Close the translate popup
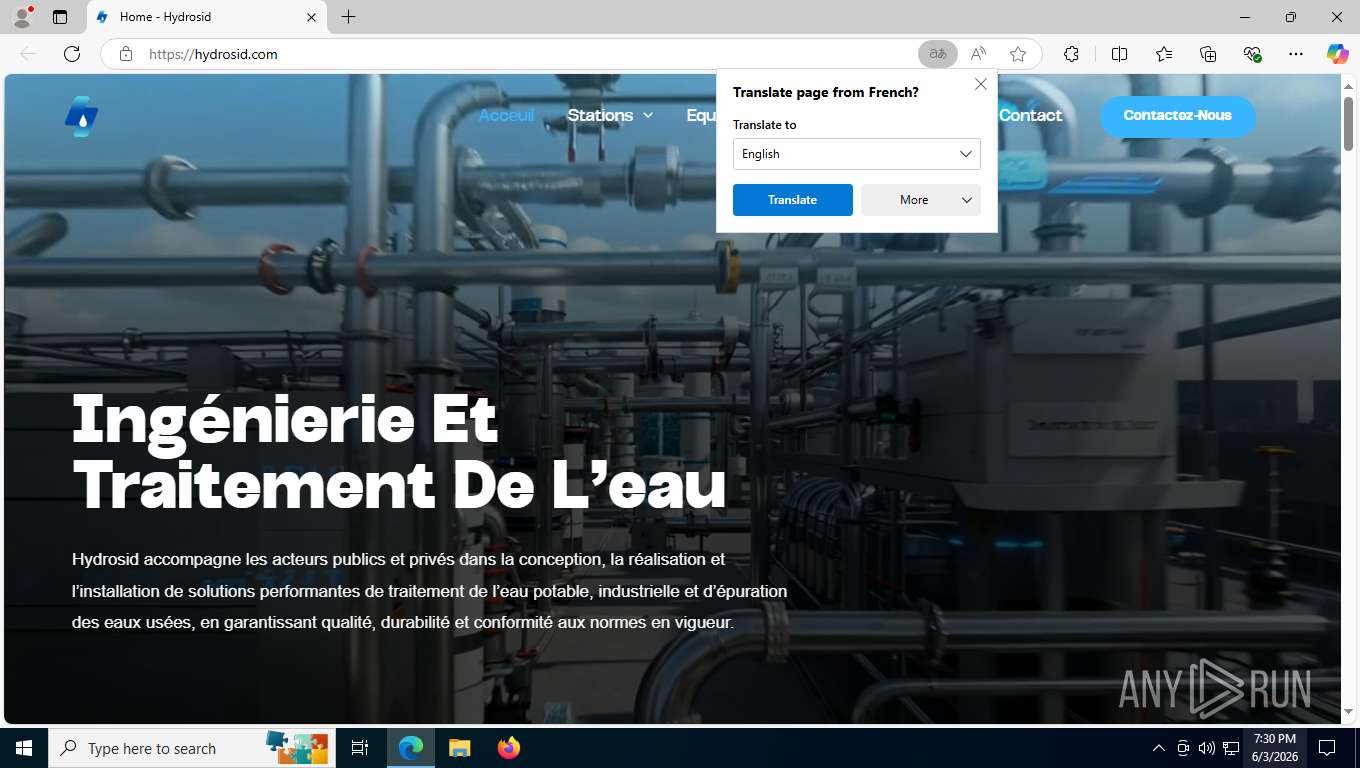Viewport: 1360px width, 768px height. (981, 84)
